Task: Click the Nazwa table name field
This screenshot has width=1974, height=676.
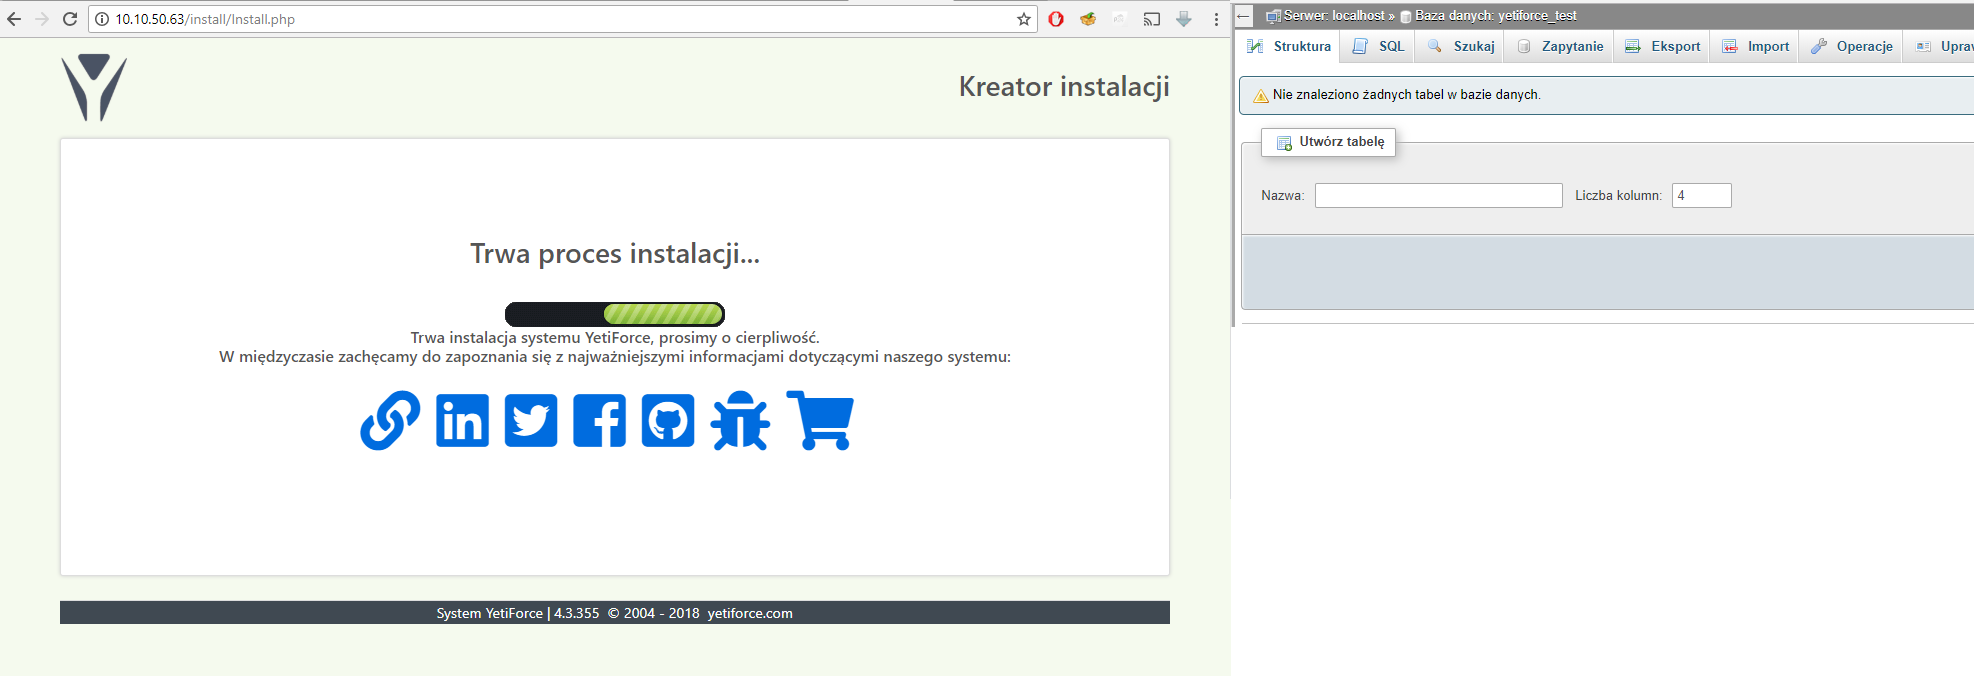Action: tap(1439, 195)
